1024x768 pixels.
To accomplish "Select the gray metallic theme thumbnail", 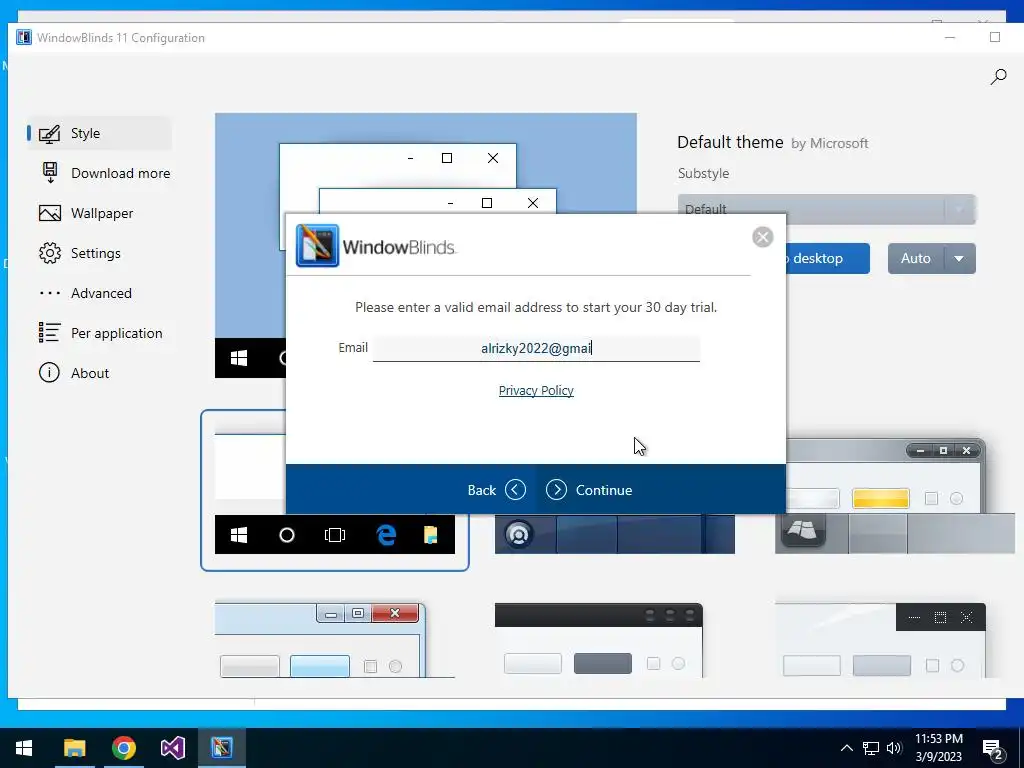I will [895, 496].
